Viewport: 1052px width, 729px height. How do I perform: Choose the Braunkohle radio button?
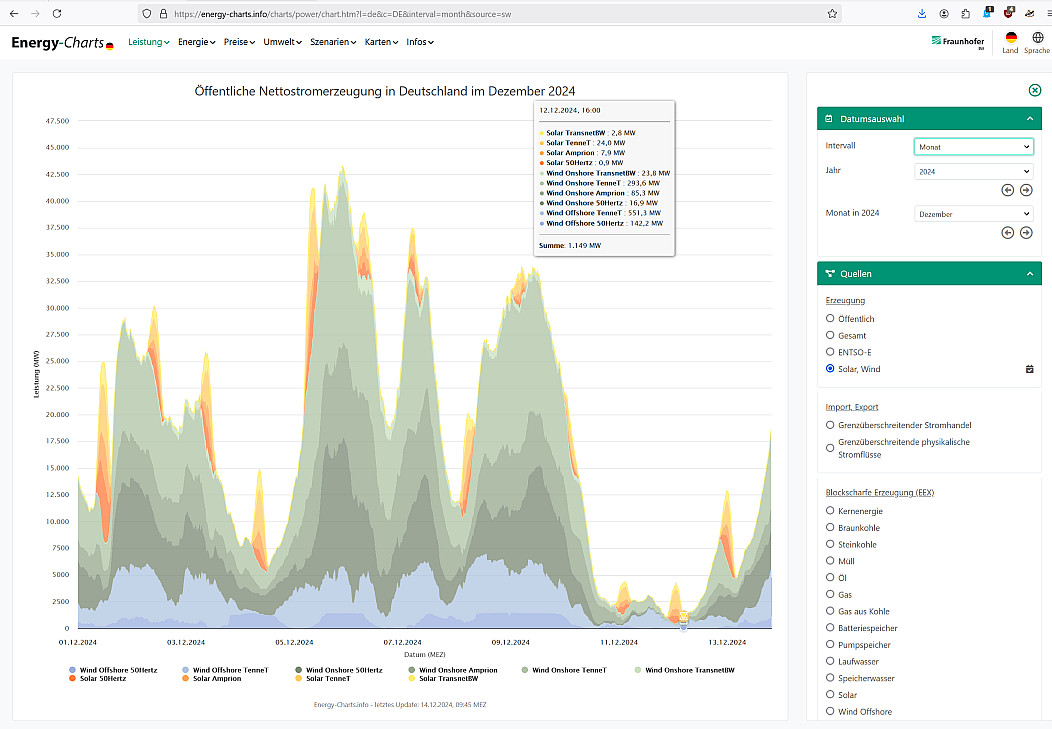830,528
